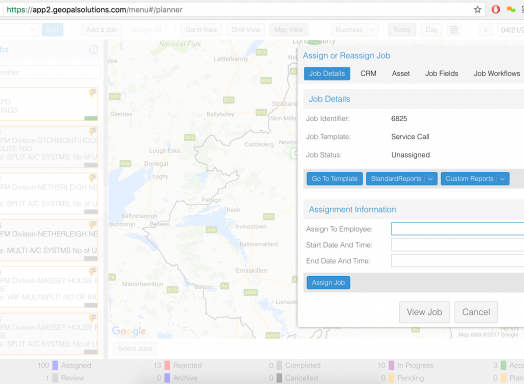Viewport: 524px width, 384px height.
Task: Switch to the Asset tab
Action: point(401,74)
